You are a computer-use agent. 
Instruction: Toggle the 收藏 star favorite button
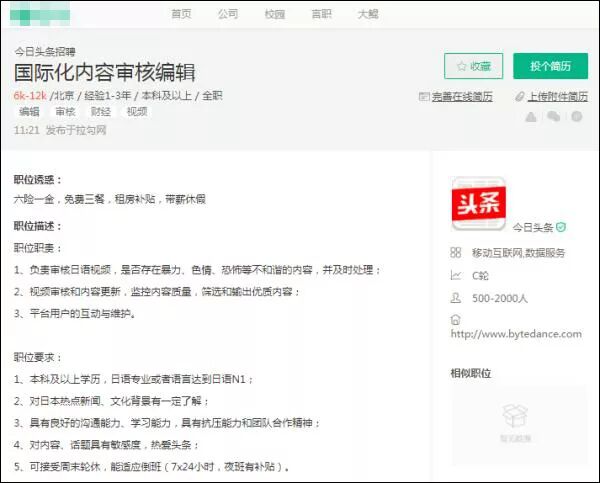tap(473, 66)
